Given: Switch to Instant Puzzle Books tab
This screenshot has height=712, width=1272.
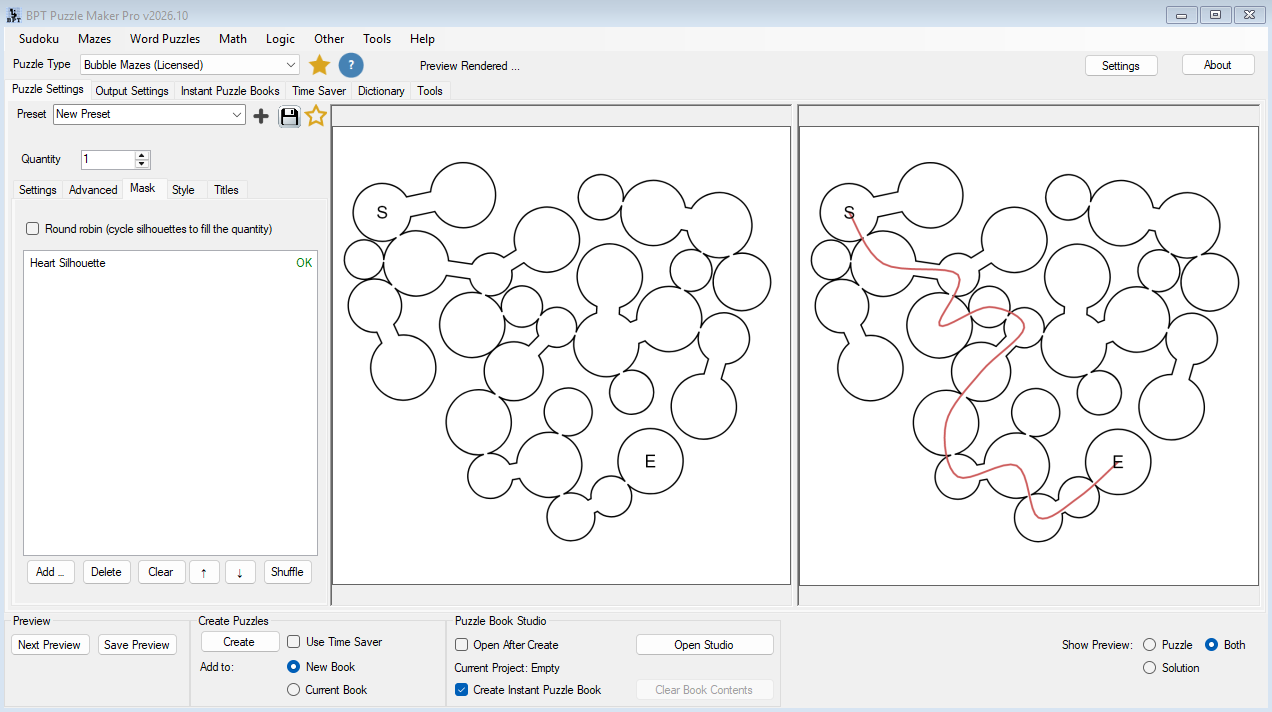Looking at the screenshot, I should tap(230, 91).
